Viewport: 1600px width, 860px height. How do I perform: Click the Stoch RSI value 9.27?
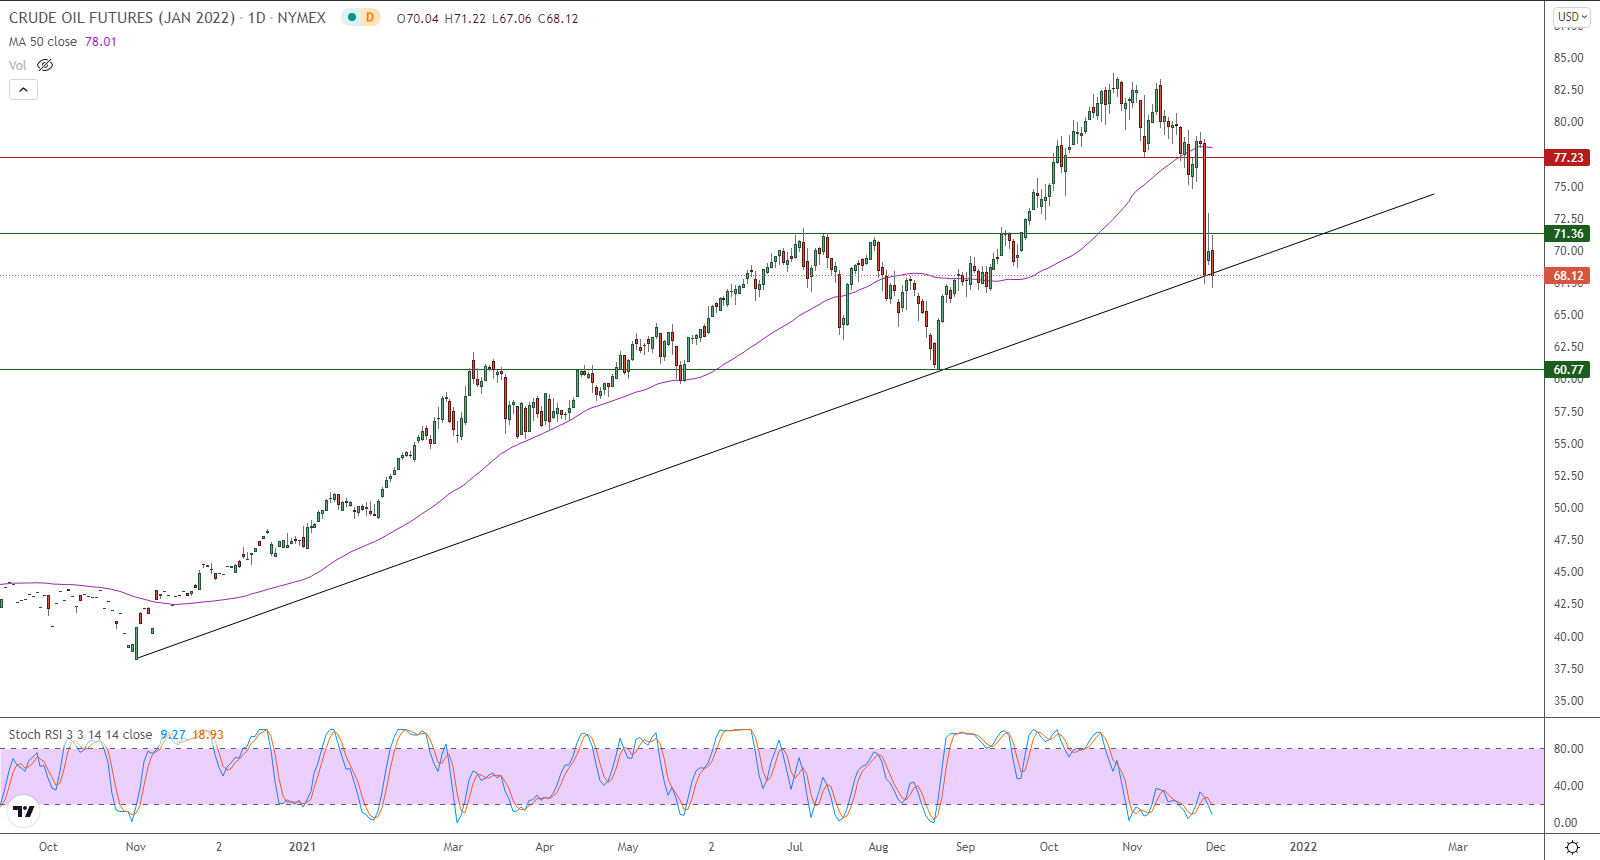pos(173,735)
